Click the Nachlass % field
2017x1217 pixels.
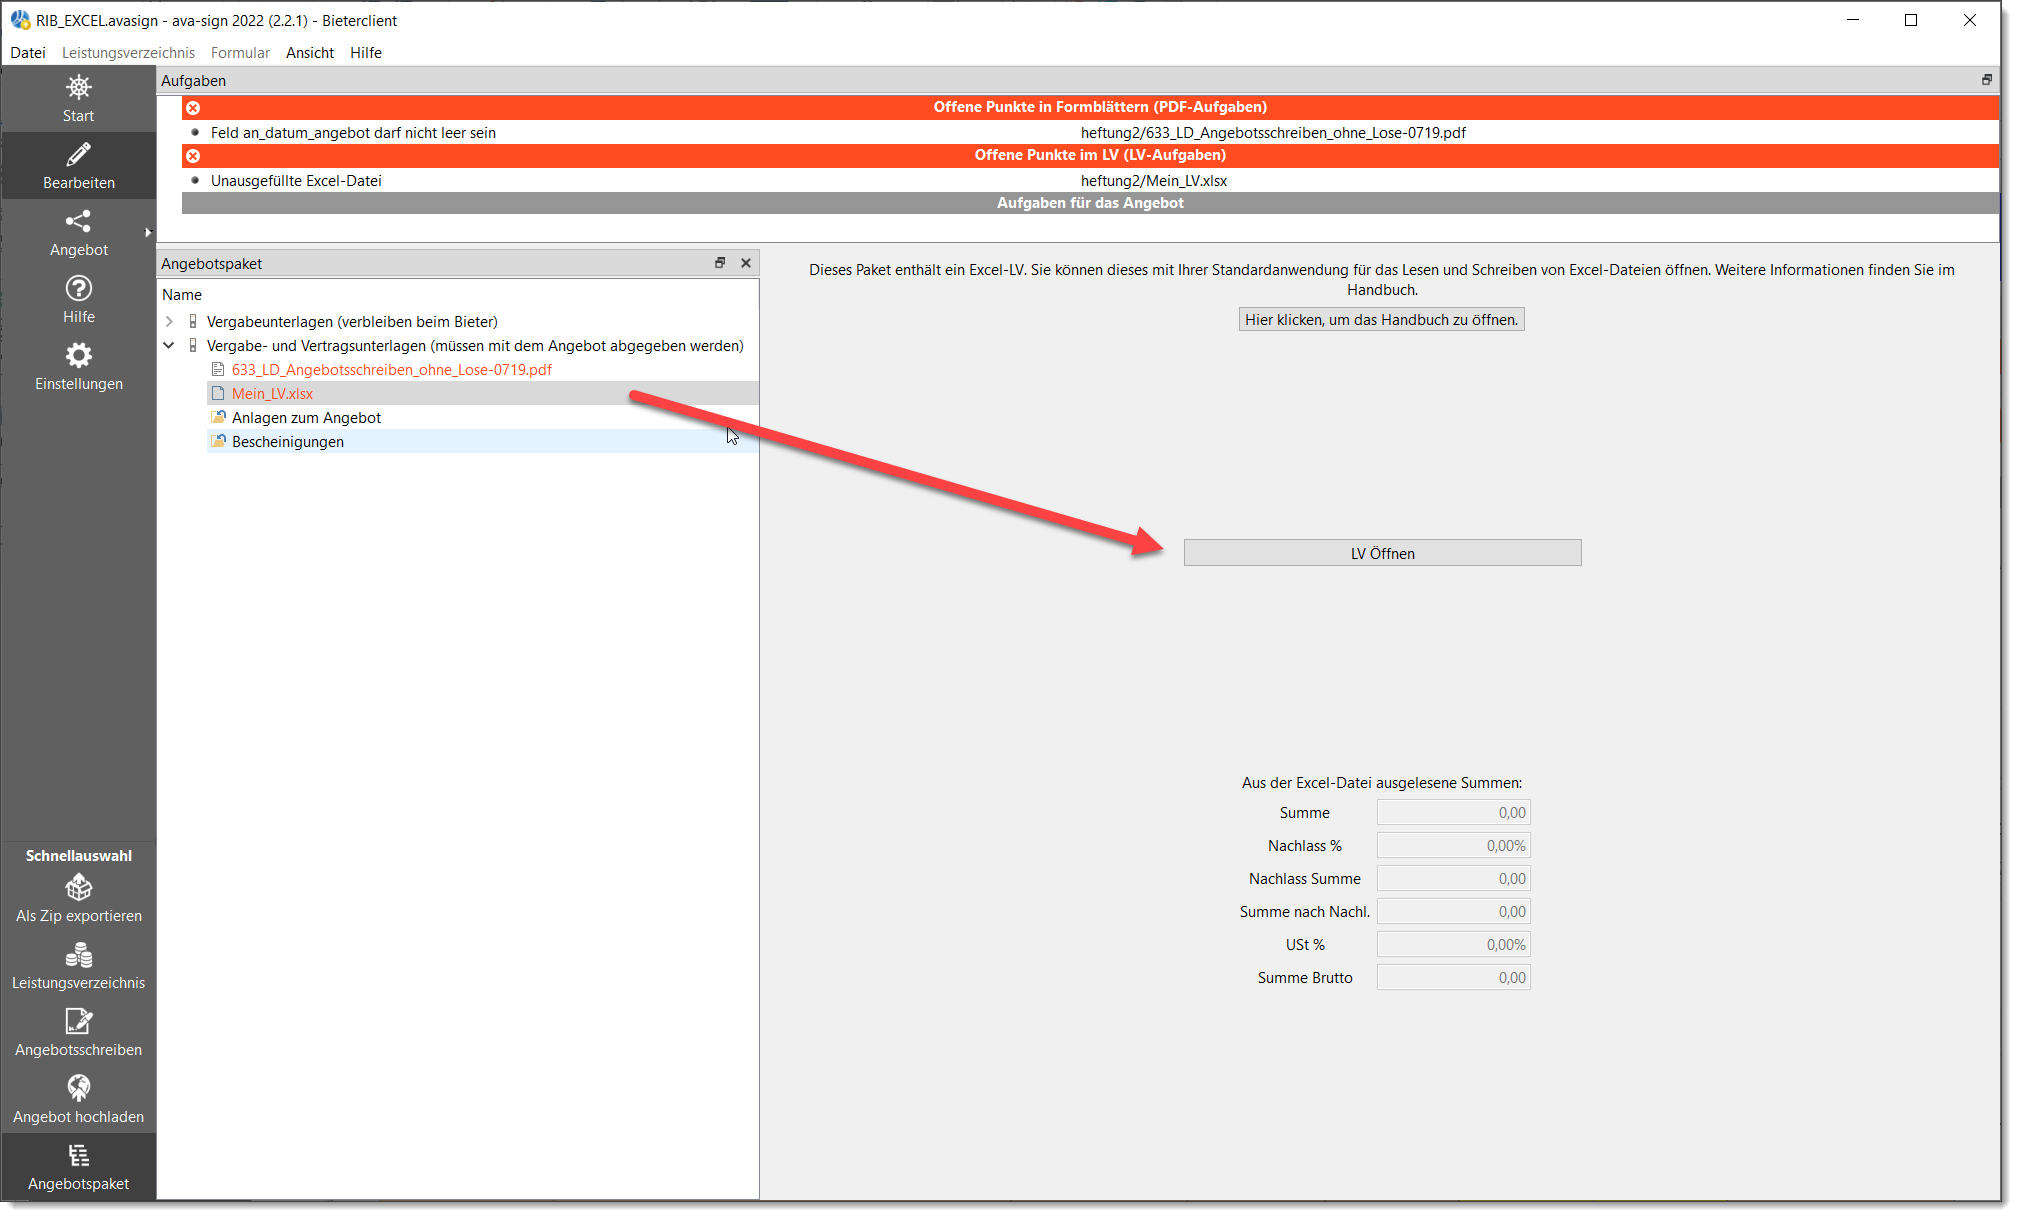tap(1453, 846)
